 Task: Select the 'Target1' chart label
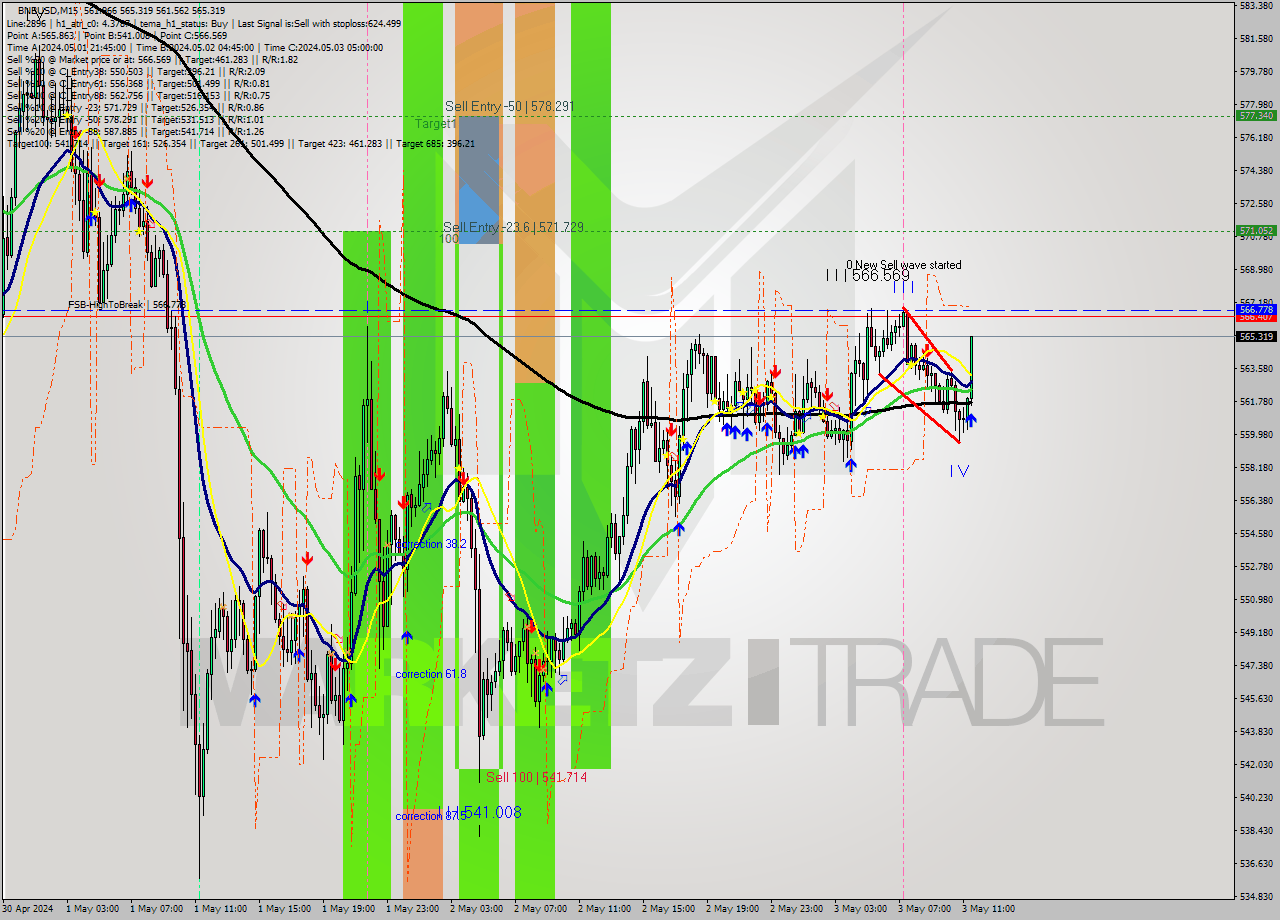[x=436, y=124]
